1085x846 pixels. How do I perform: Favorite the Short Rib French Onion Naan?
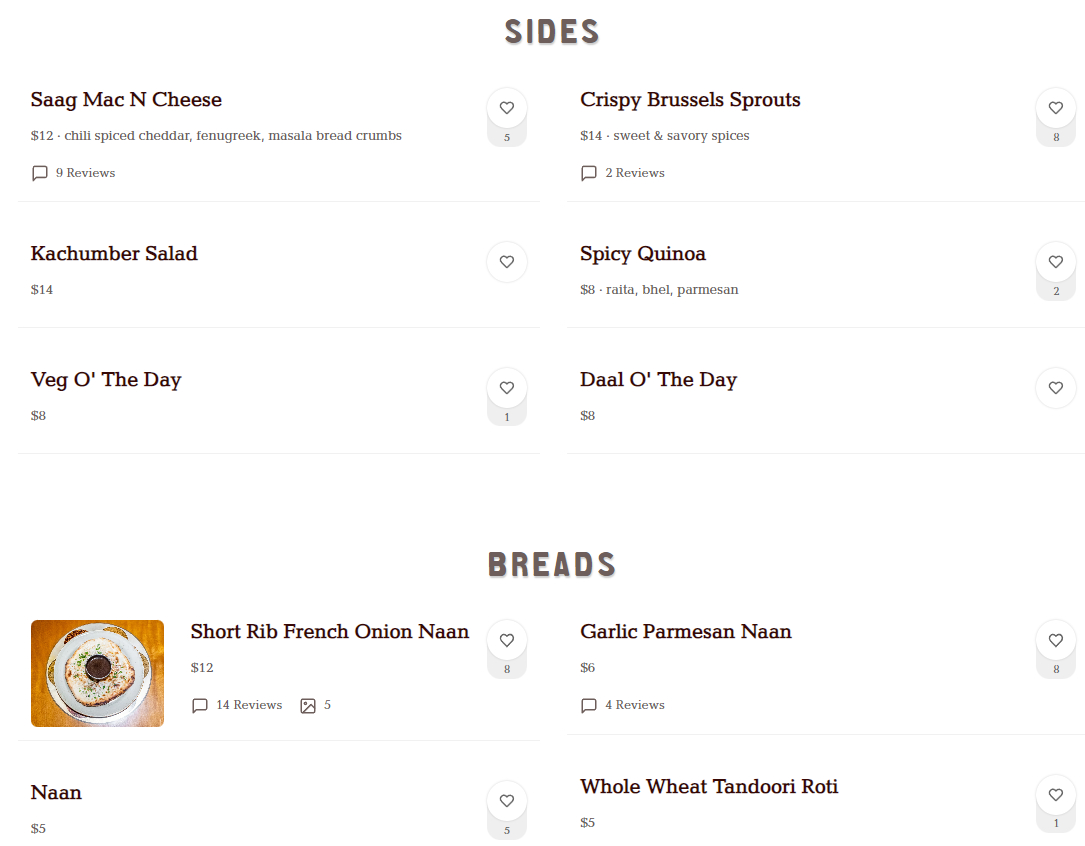coord(506,640)
